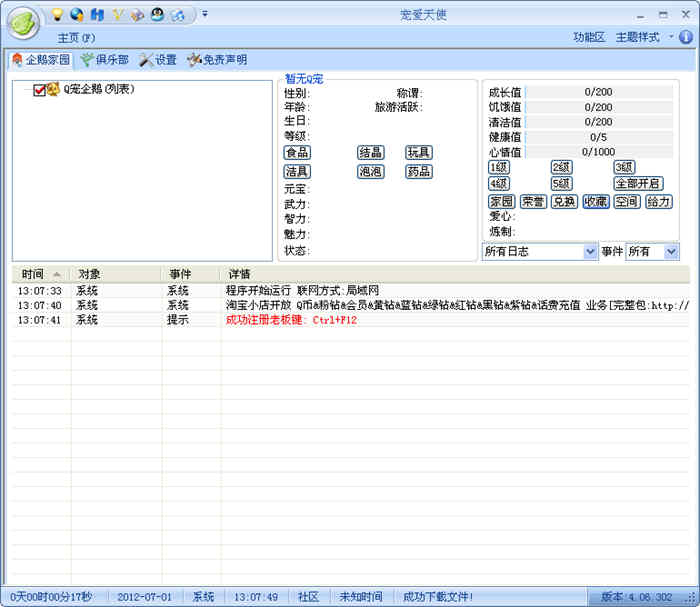Sort the log by the 时间 column header
Screen dimensions: 700x607
(41, 274)
